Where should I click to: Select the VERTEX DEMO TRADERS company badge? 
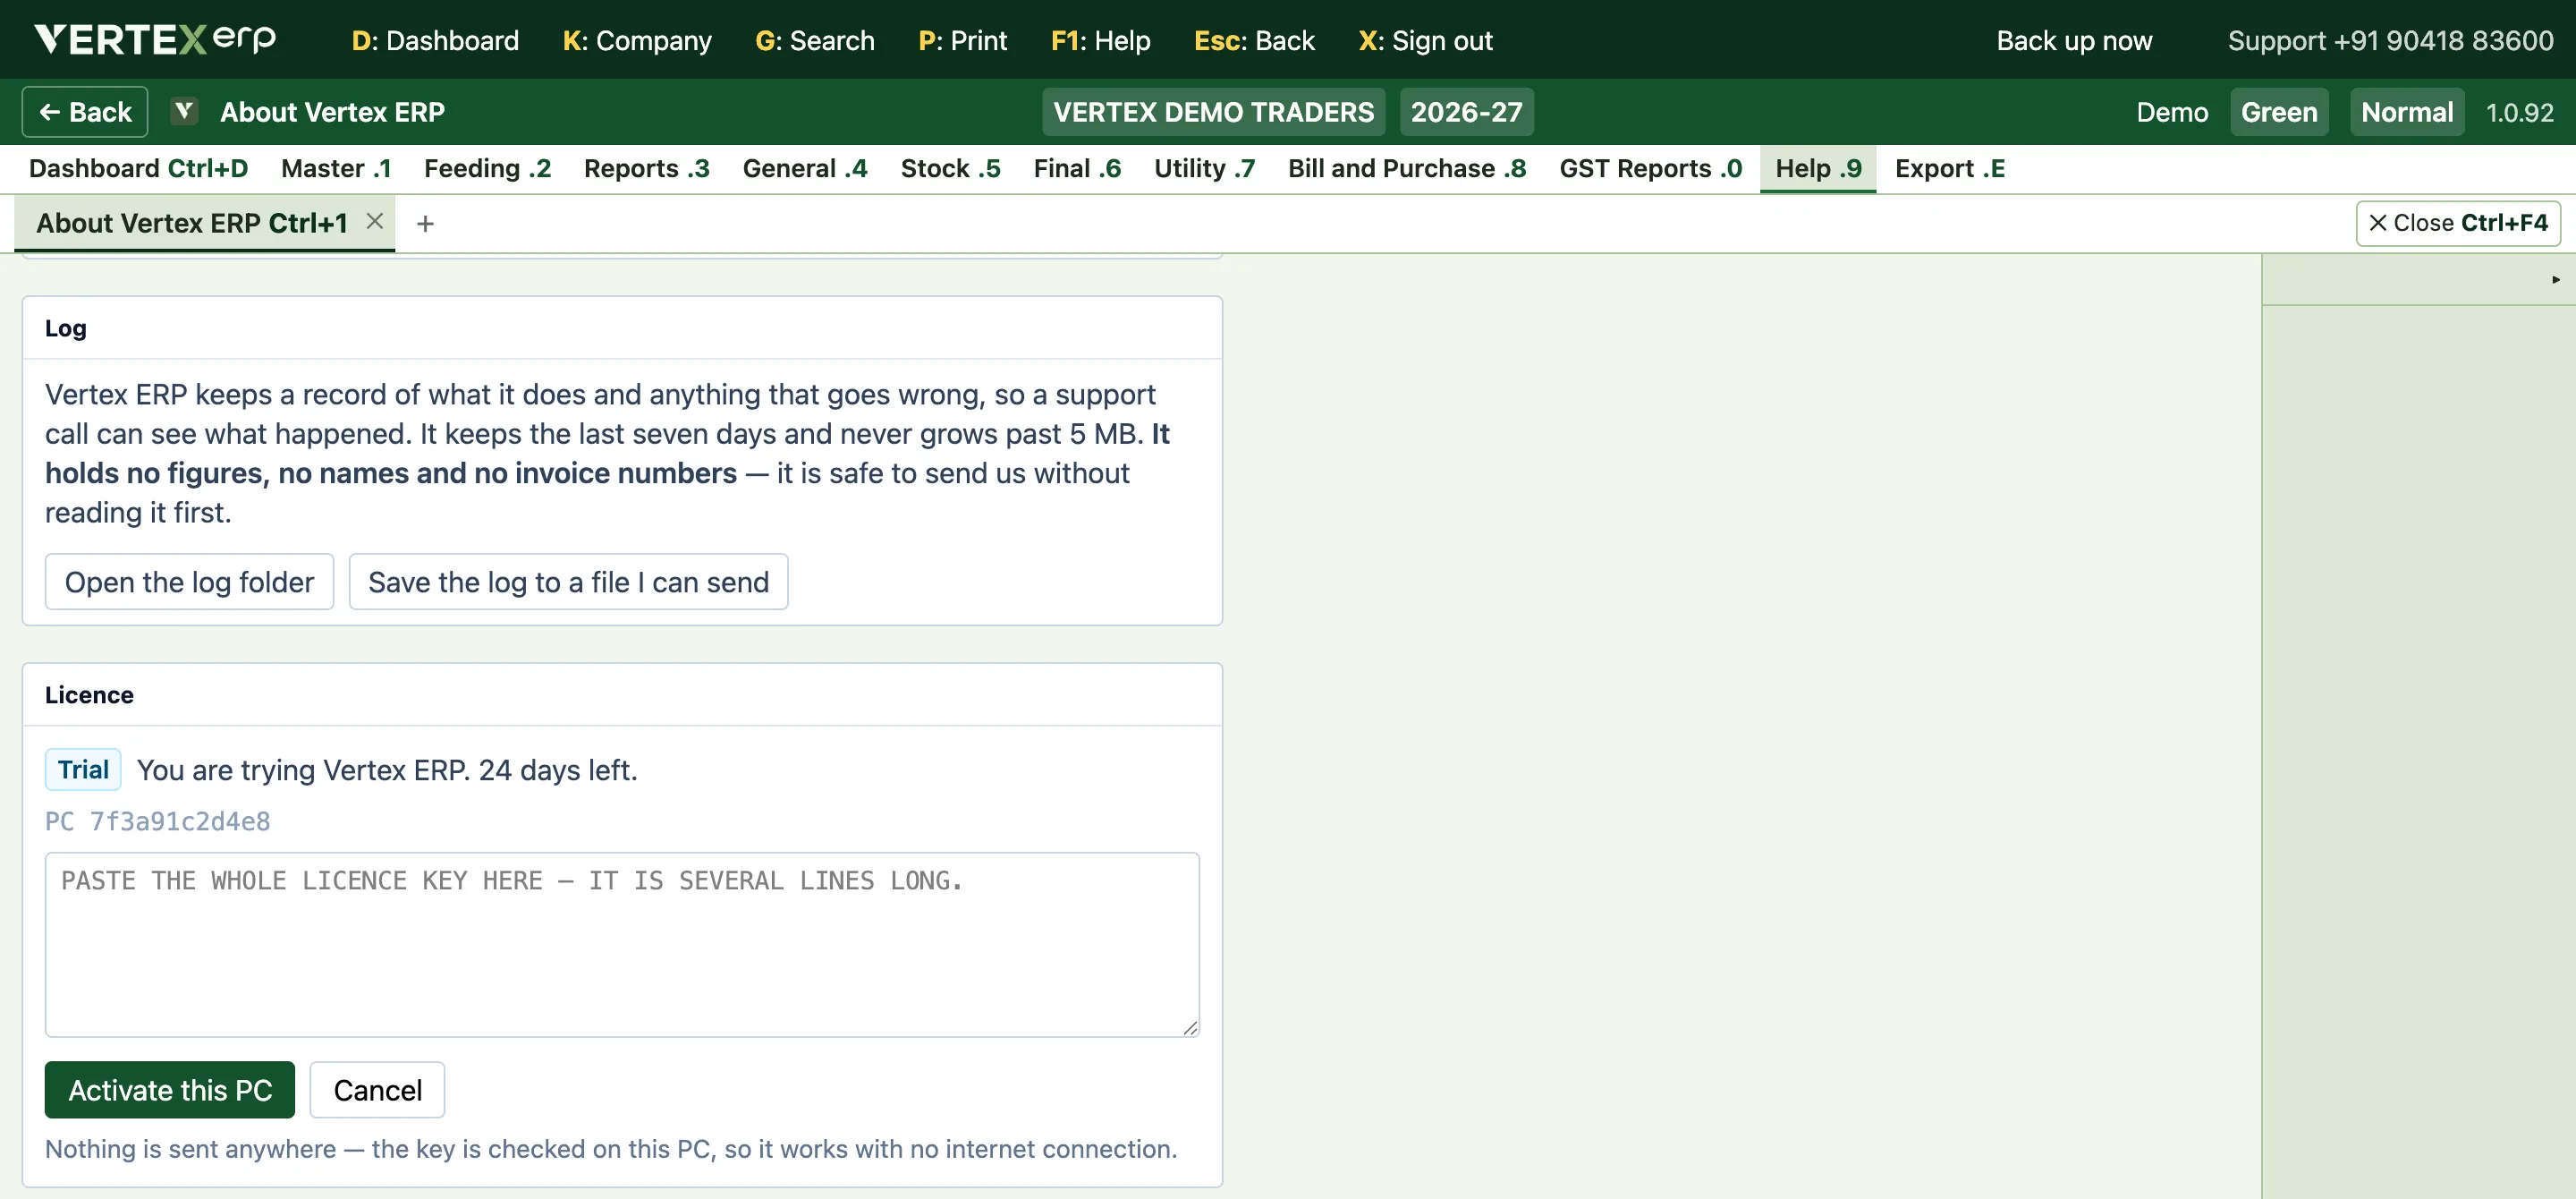[x=1213, y=112]
